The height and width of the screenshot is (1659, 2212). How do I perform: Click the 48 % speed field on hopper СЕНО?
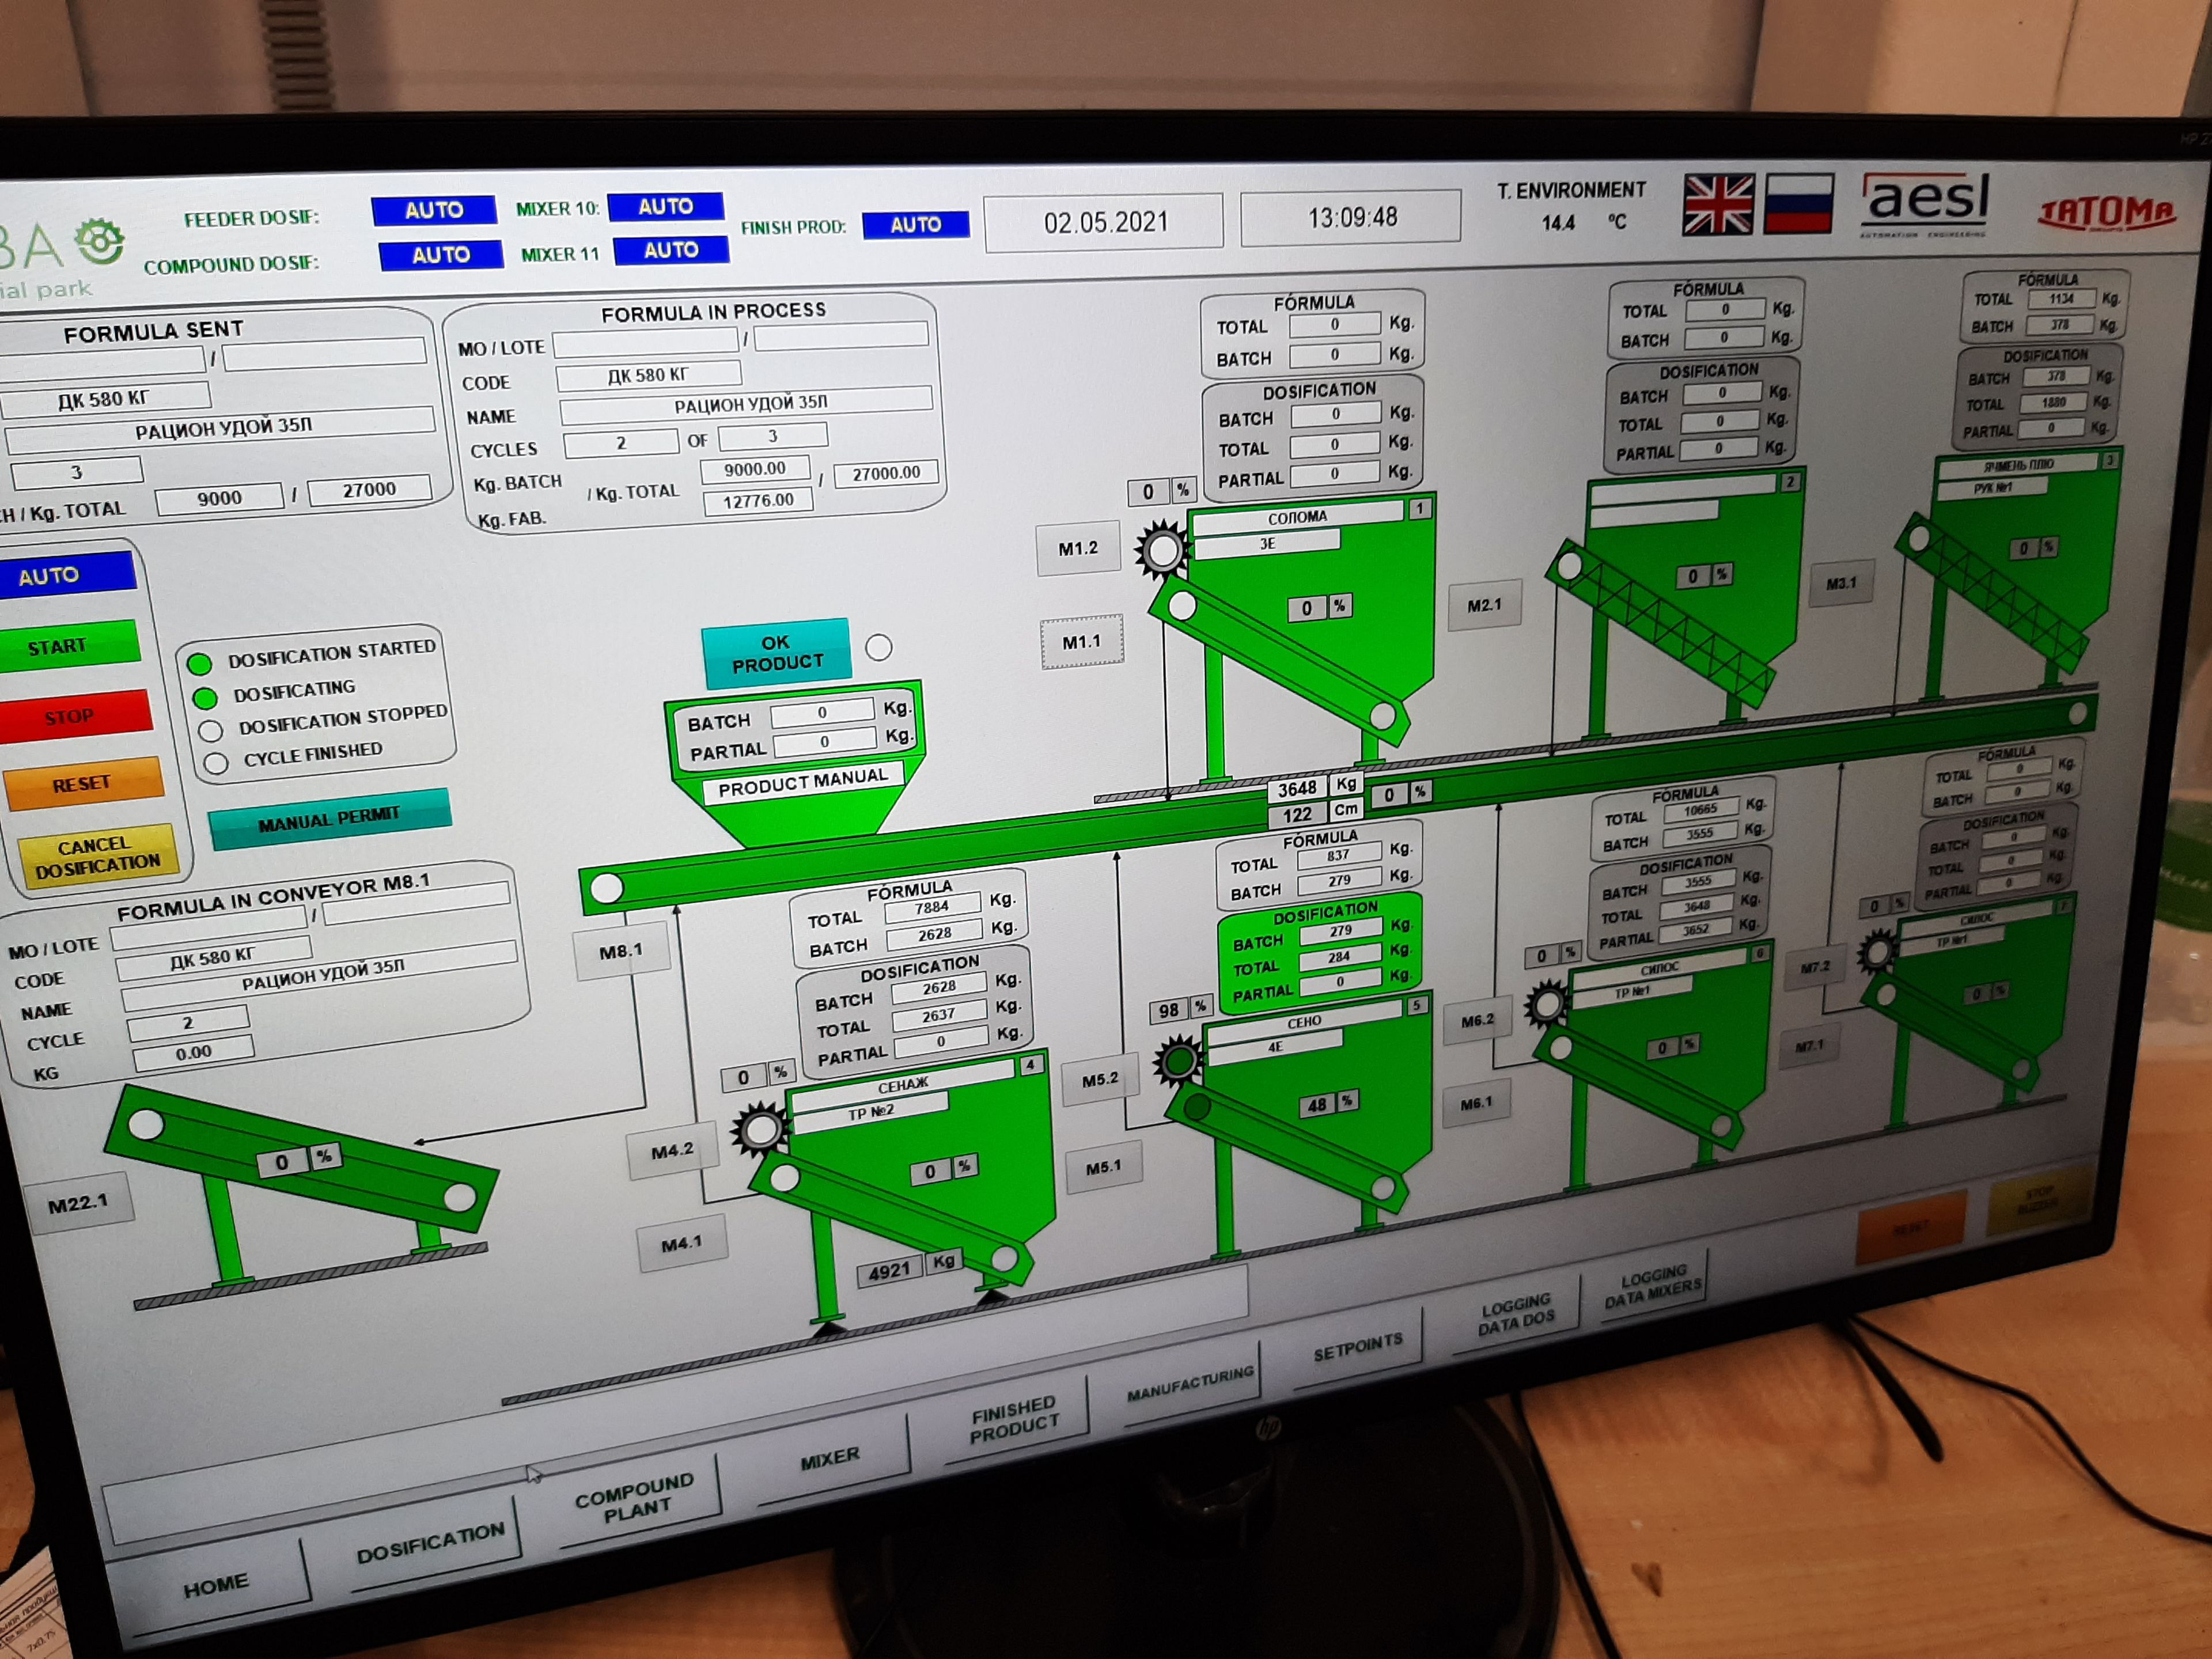click(x=1329, y=1105)
